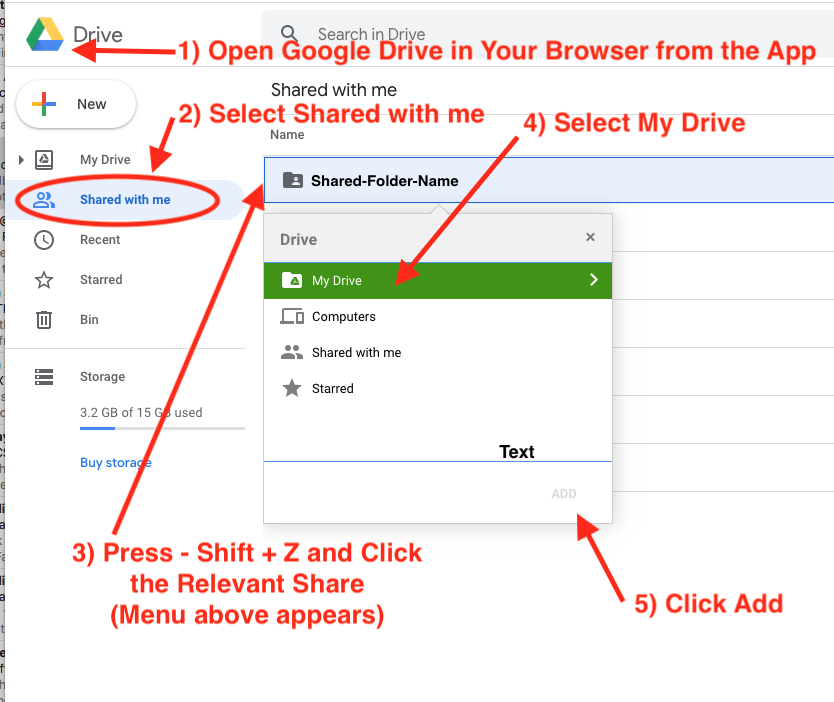Image resolution: width=834 pixels, height=702 pixels.
Task: Click the Shared with me page heading
Action: (334, 90)
